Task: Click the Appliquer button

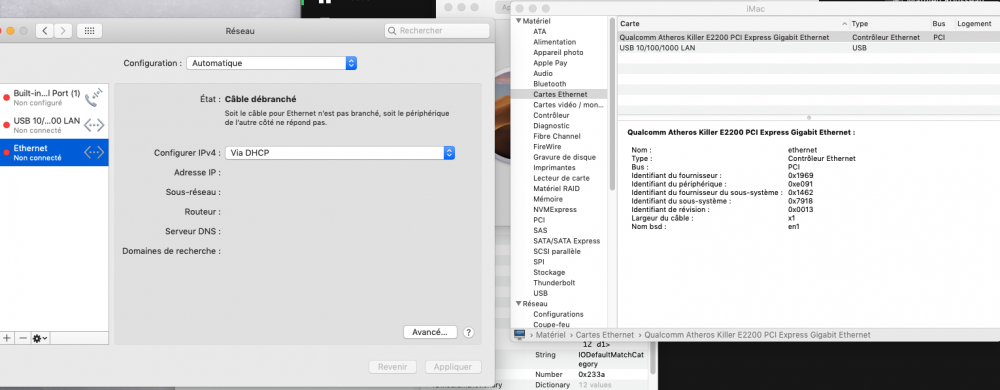Action: click(x=453, y=367)
